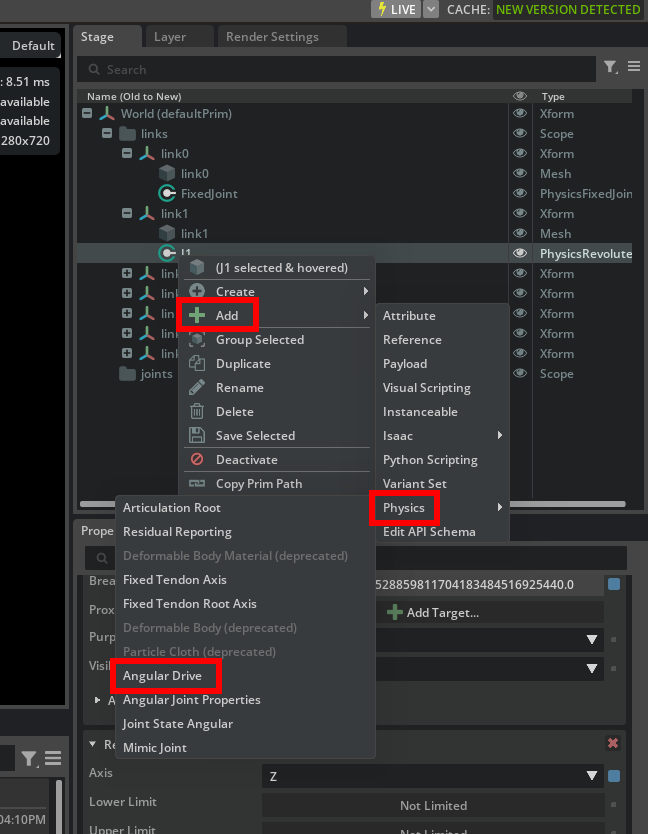
Task: Click the blue square beside Axis field
Action: pyautogui.click(x=613, y=776)
